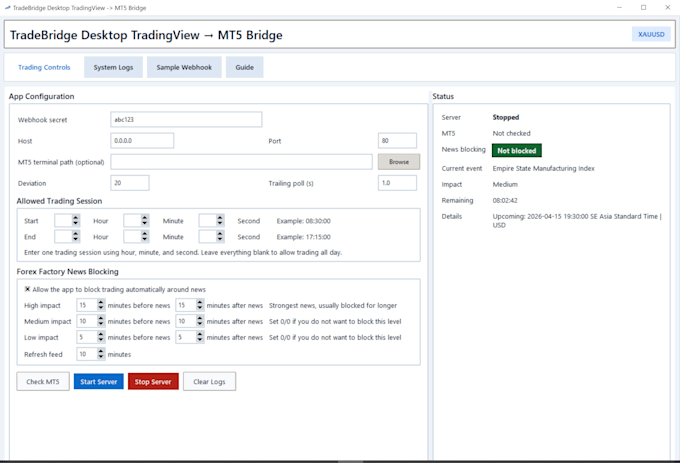Maximize the TradeBridge window
Screen dimensions: 680x463
point(644,7)
